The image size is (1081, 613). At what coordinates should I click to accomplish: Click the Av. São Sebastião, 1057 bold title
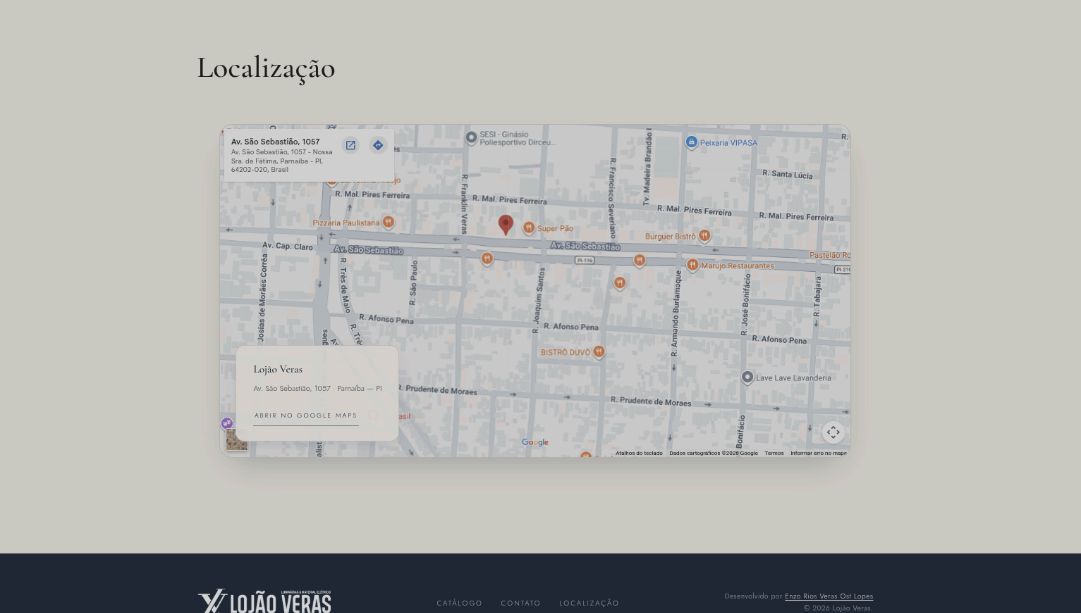pos(275,142)
